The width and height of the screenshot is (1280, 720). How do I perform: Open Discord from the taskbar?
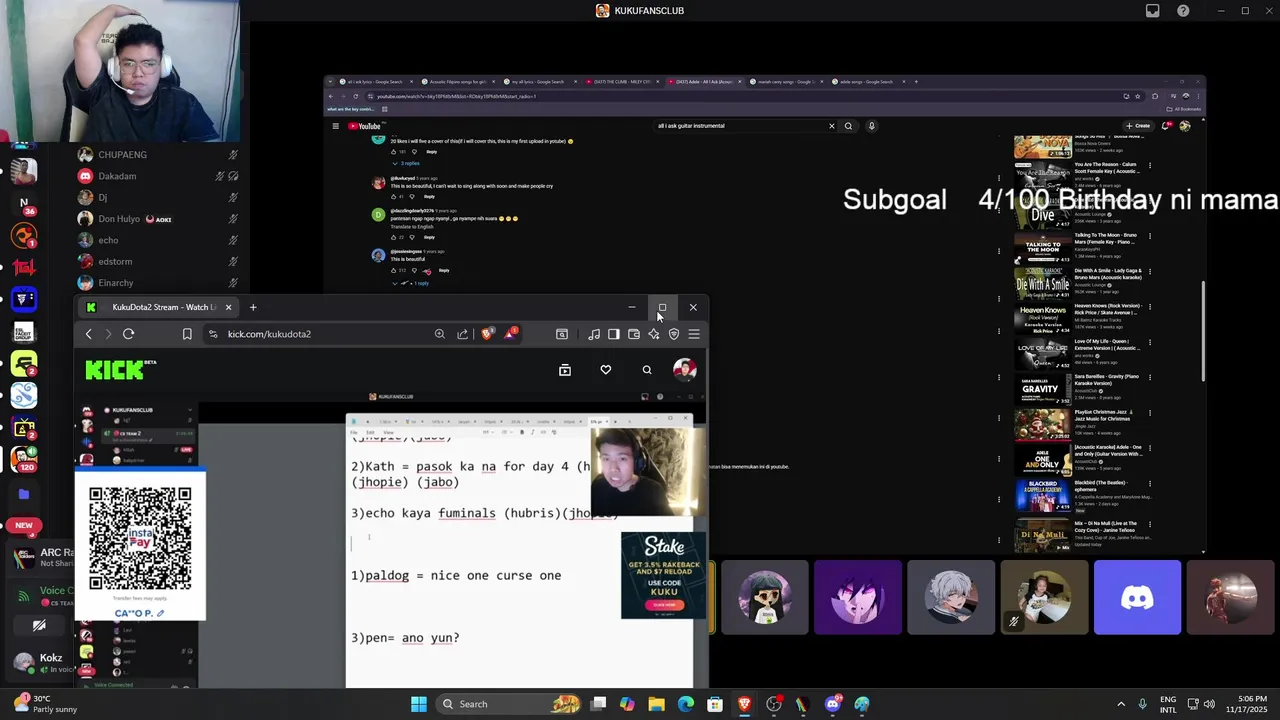click(832, 704)
